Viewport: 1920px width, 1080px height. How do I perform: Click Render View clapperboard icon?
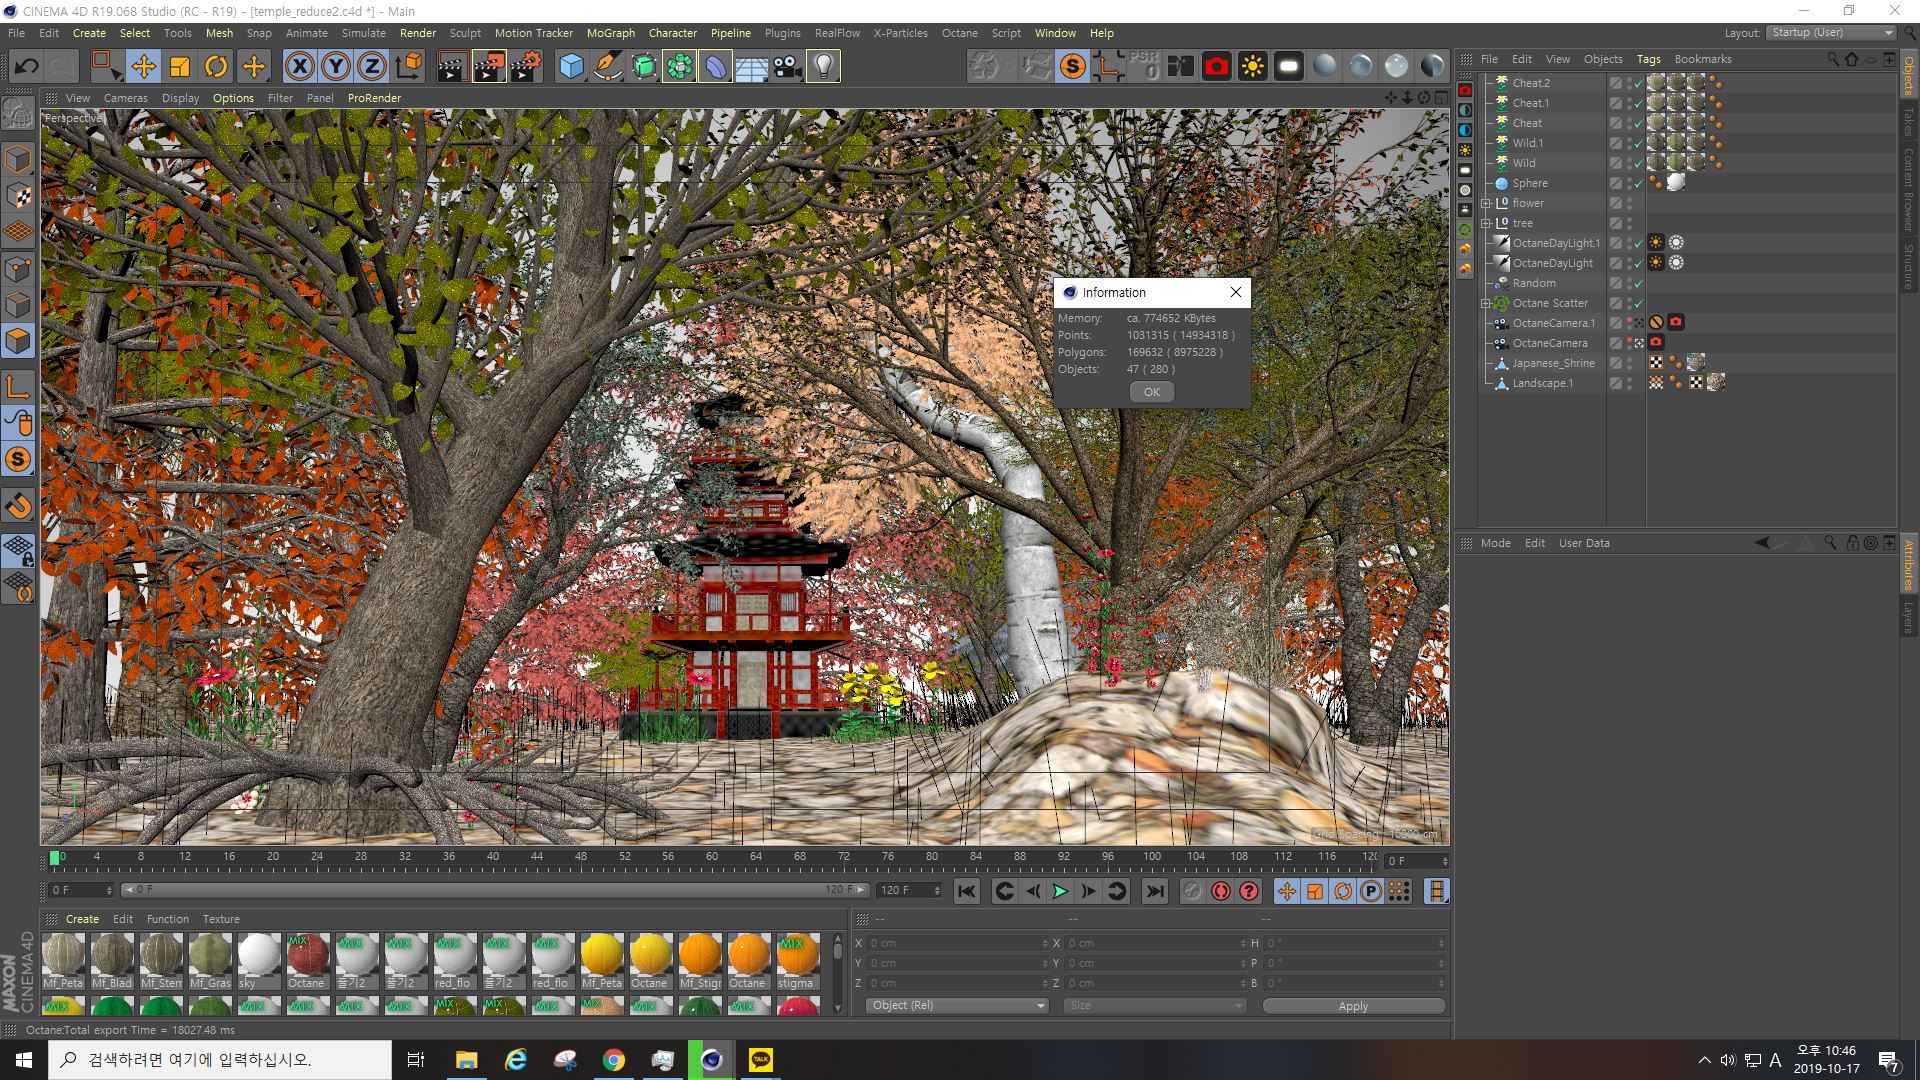coord(452,67)
